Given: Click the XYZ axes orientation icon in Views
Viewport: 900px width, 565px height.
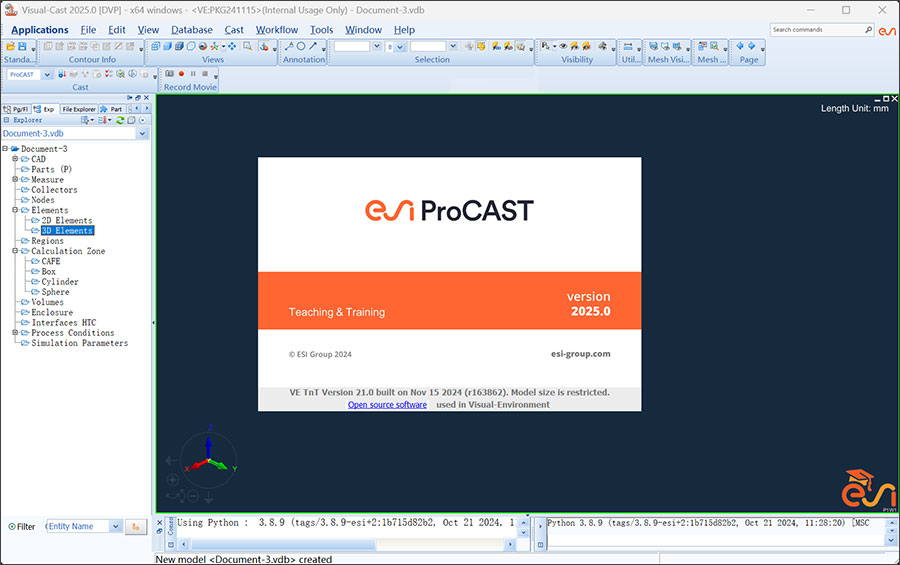Looking at the screenshot, I should click(x=214, y=47).
